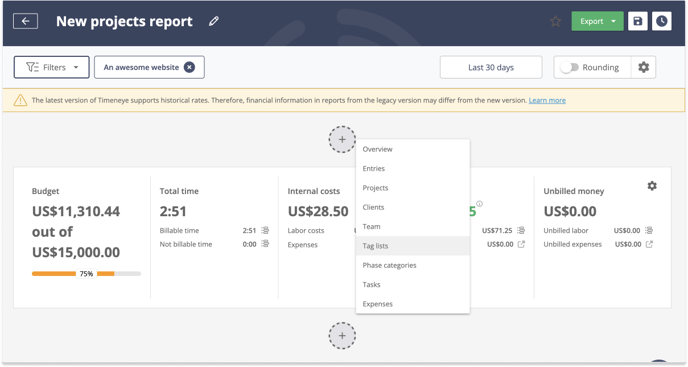Click Budget amount US$11,310.44
The height and width of the screenshot is (367, 688).
click(76, 211)
